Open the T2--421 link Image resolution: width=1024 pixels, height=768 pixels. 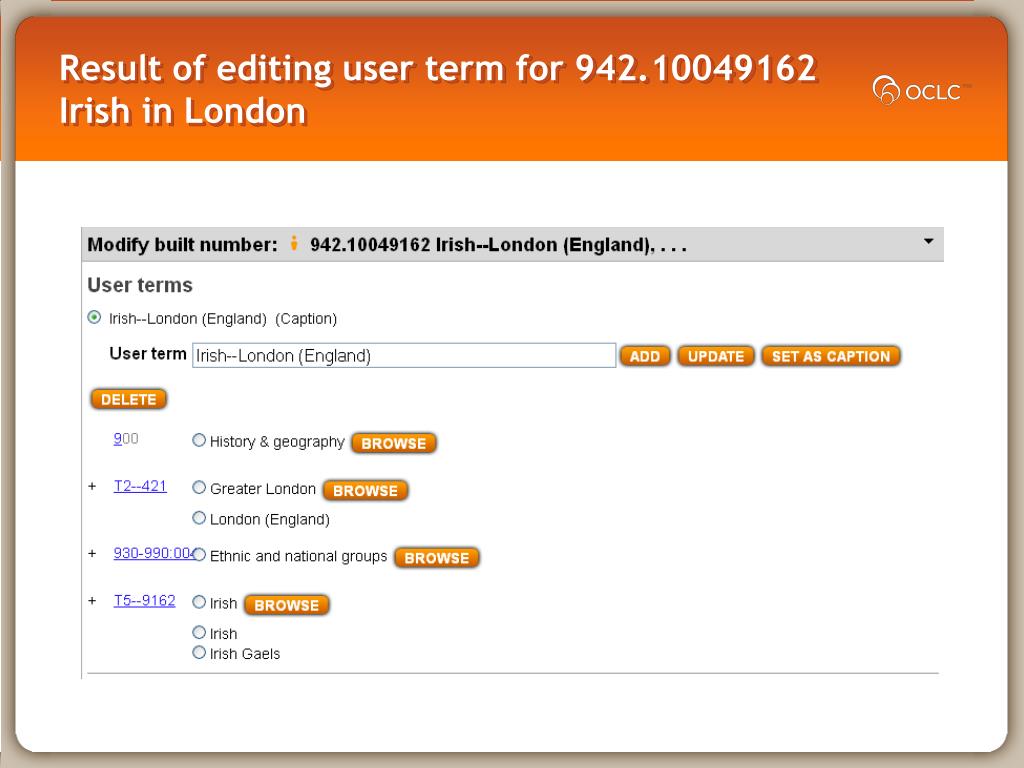140,486
